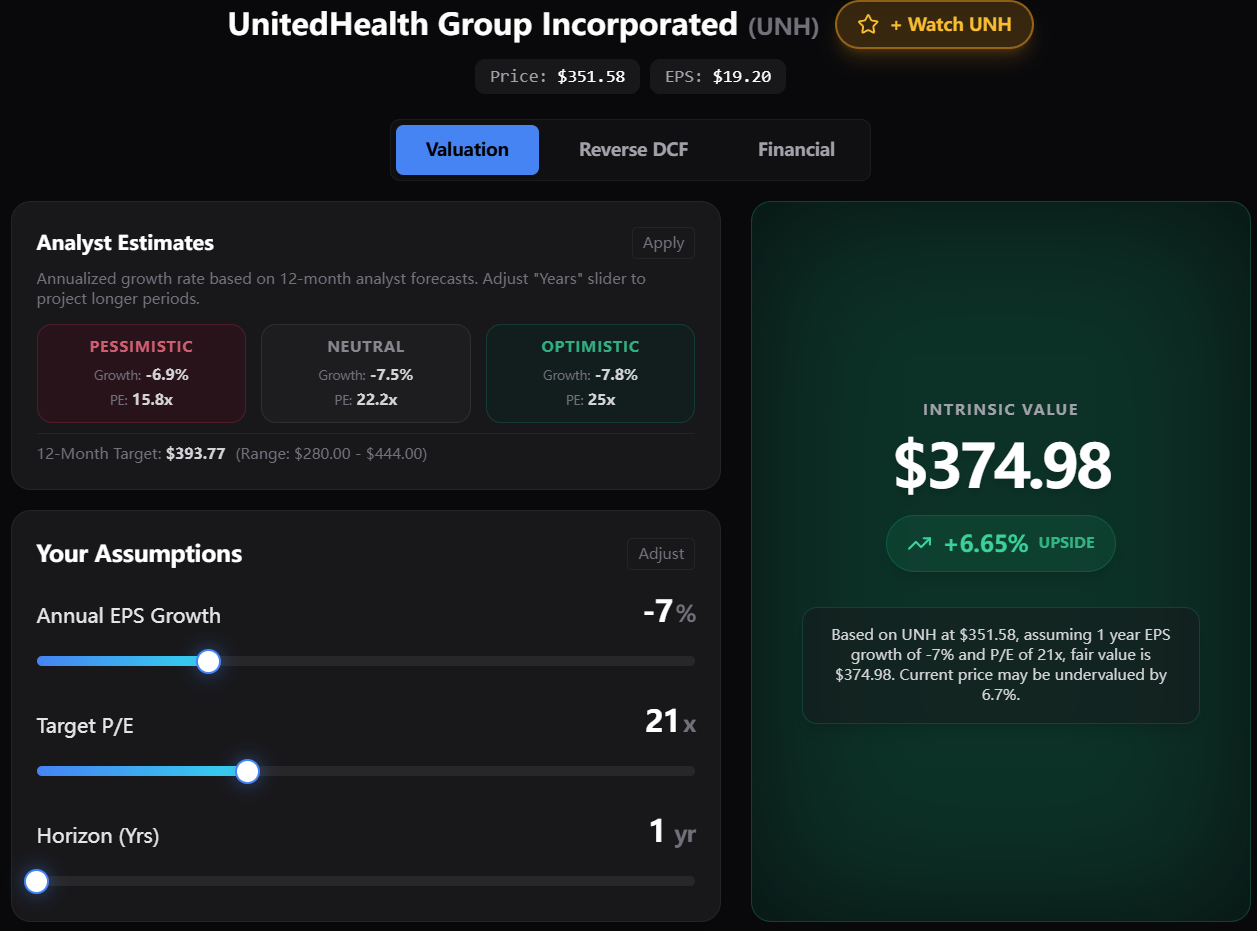The height and width of the screenshot is (931, 1257).
Task: Click the star icon in Watch UNH button
Action: click(868, 25)
